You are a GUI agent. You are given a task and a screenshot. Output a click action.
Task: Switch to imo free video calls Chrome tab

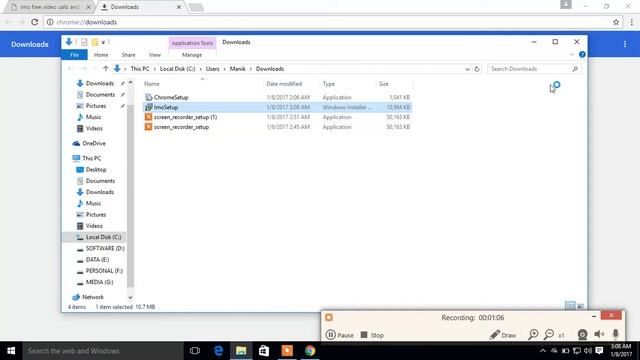[x=50, y=7]
